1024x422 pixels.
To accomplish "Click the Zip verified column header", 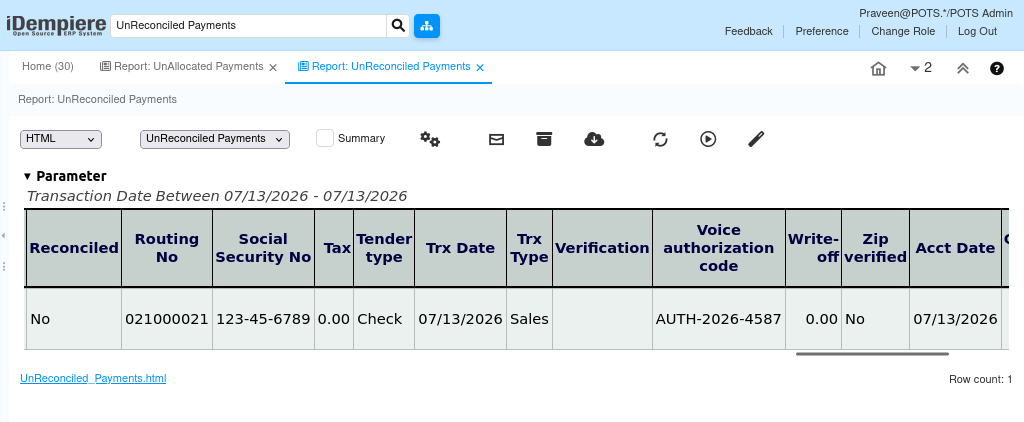I will click(x=875, y=248).
